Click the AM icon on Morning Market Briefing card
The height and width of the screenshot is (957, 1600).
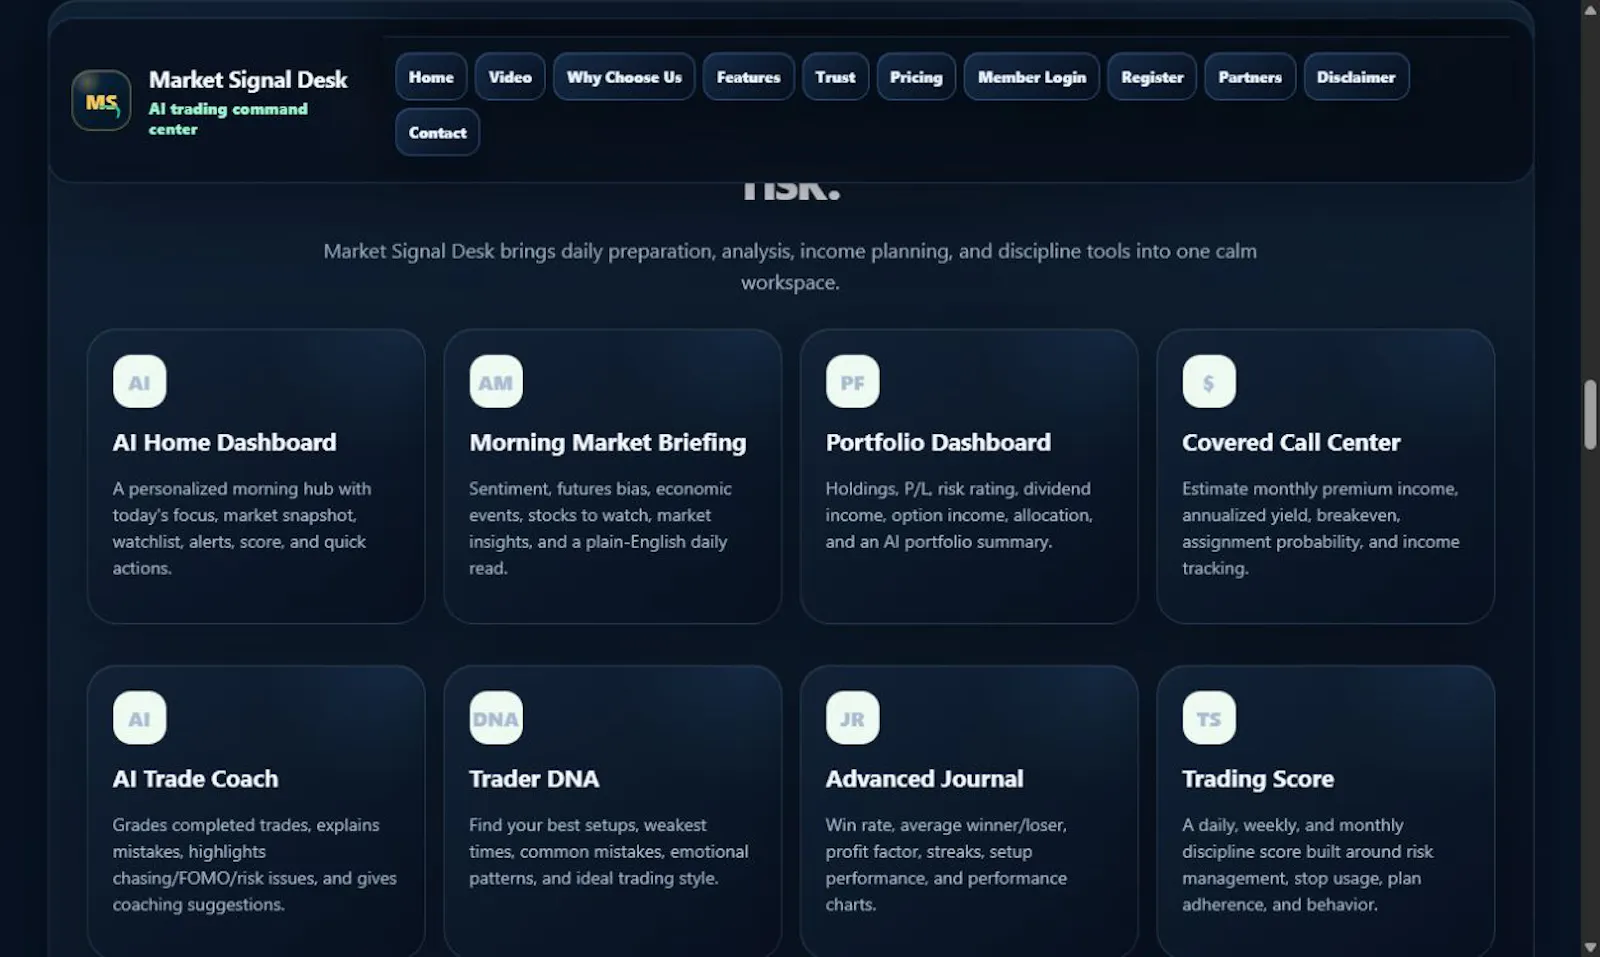[496, 382]
